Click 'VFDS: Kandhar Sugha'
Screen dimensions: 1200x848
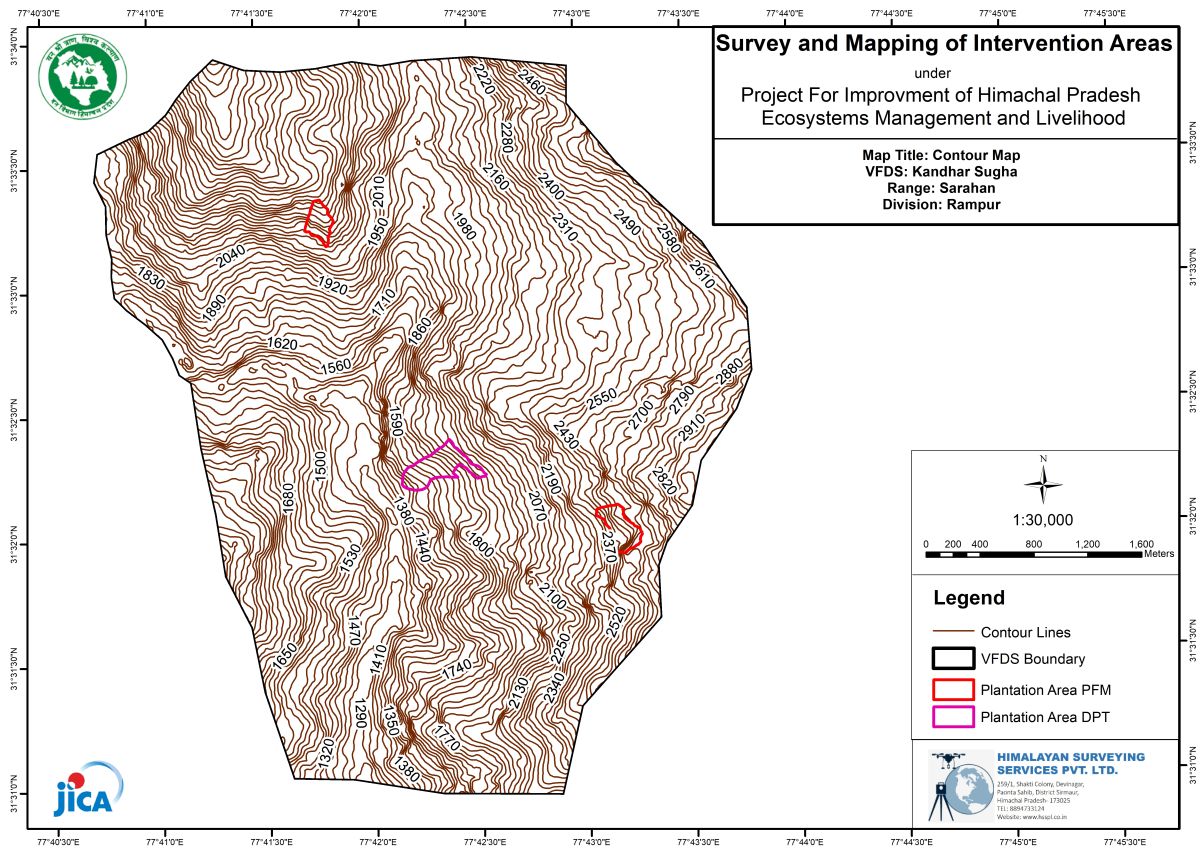coord(941,172)
